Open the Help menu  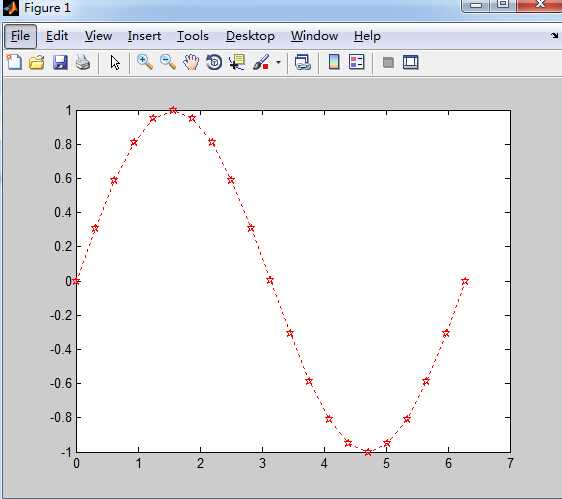pos(367,36)
